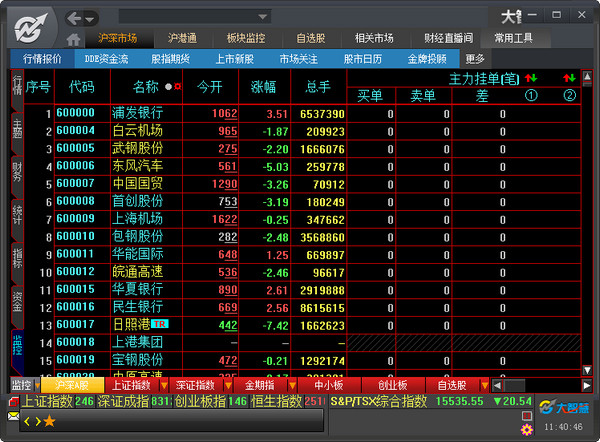This screenshot has width=600, height=442.
Task: Go back with the left arrow button
Action: (x=75, y=18)
